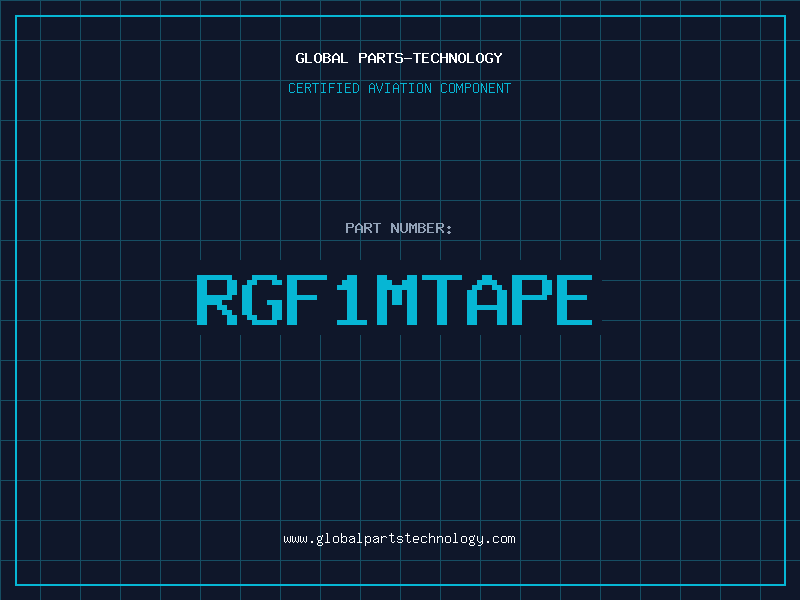Click the letter M in part number
800x600 pixels.
coord(396,300)
